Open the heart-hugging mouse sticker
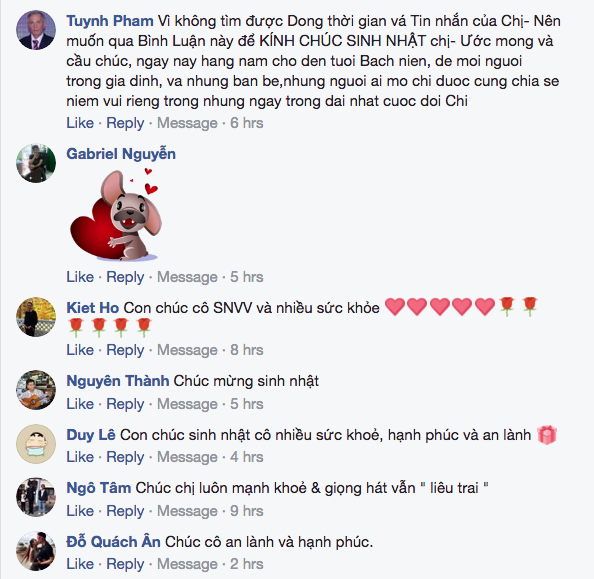This screenshot has width=594, height=579. coord(117,215)
